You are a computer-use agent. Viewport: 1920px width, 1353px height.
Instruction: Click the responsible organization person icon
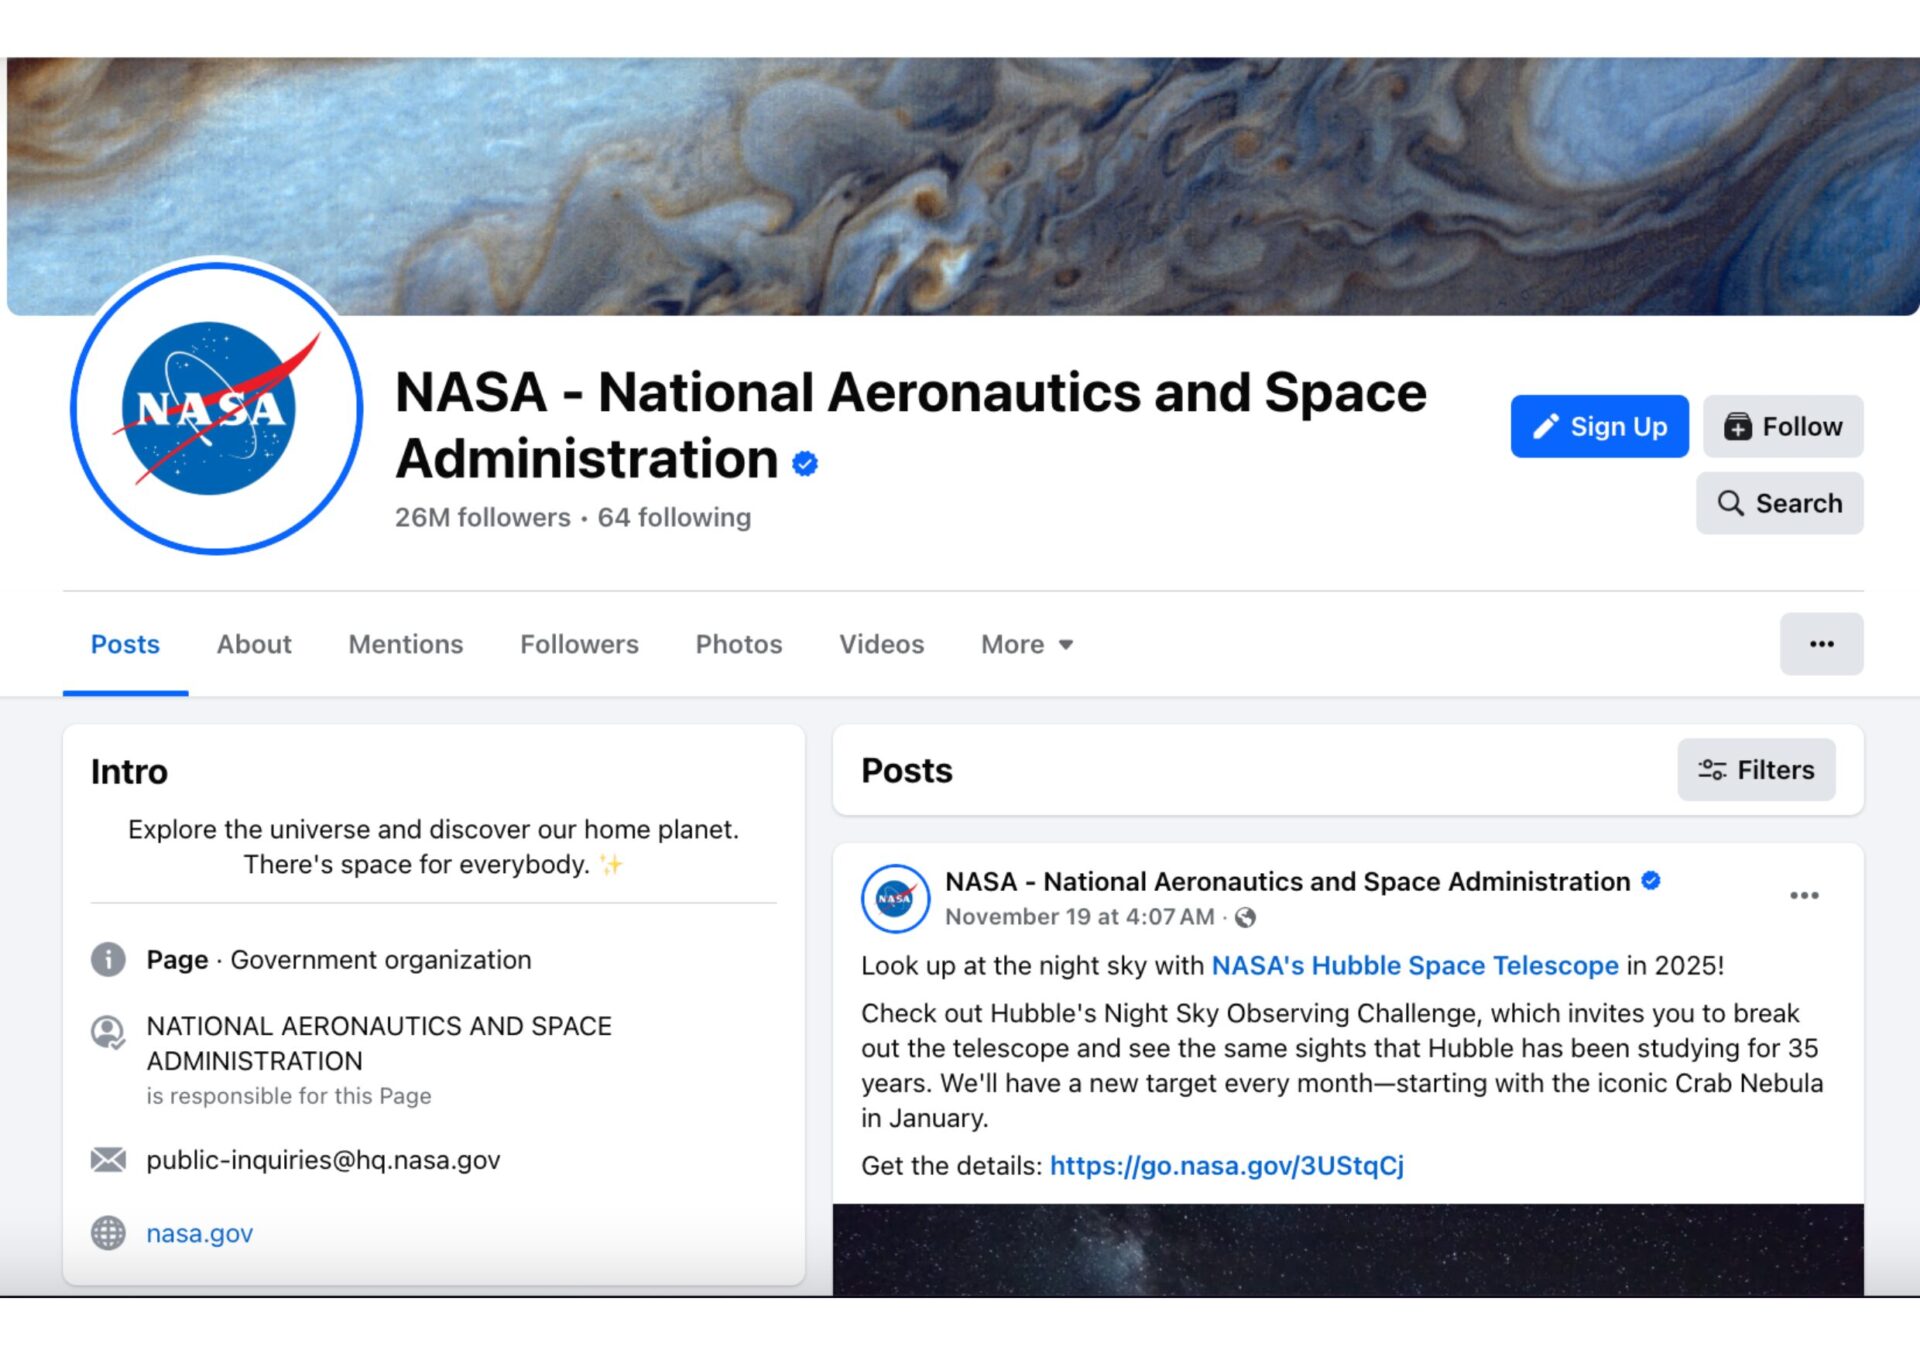[108, 1031]
